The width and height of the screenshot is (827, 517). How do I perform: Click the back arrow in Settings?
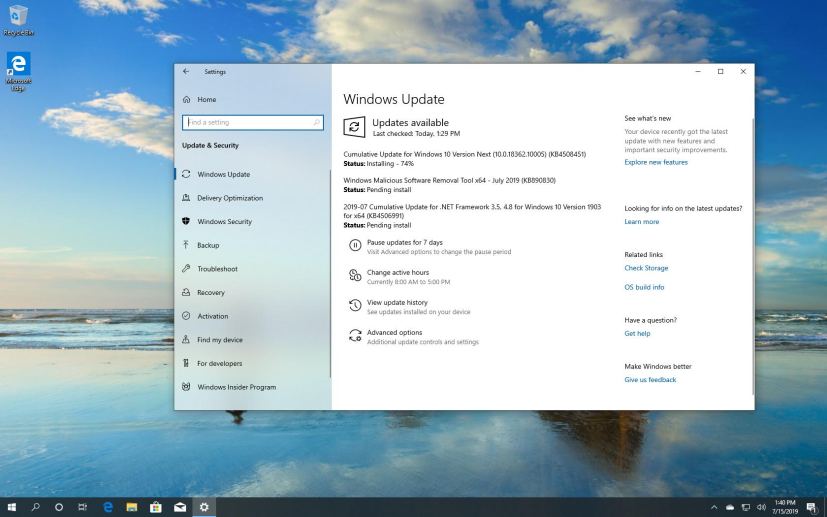click(186, 71)
